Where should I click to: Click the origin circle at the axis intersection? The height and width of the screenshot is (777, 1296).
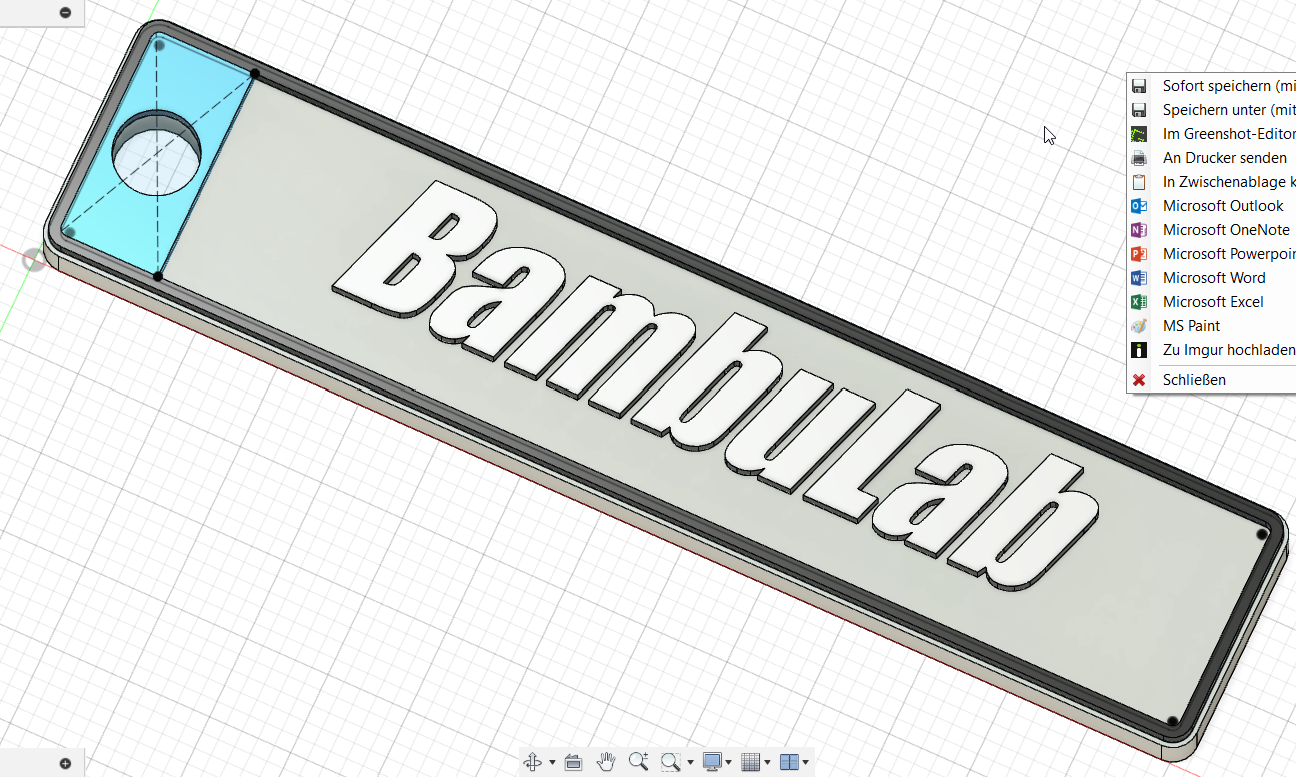34,260
